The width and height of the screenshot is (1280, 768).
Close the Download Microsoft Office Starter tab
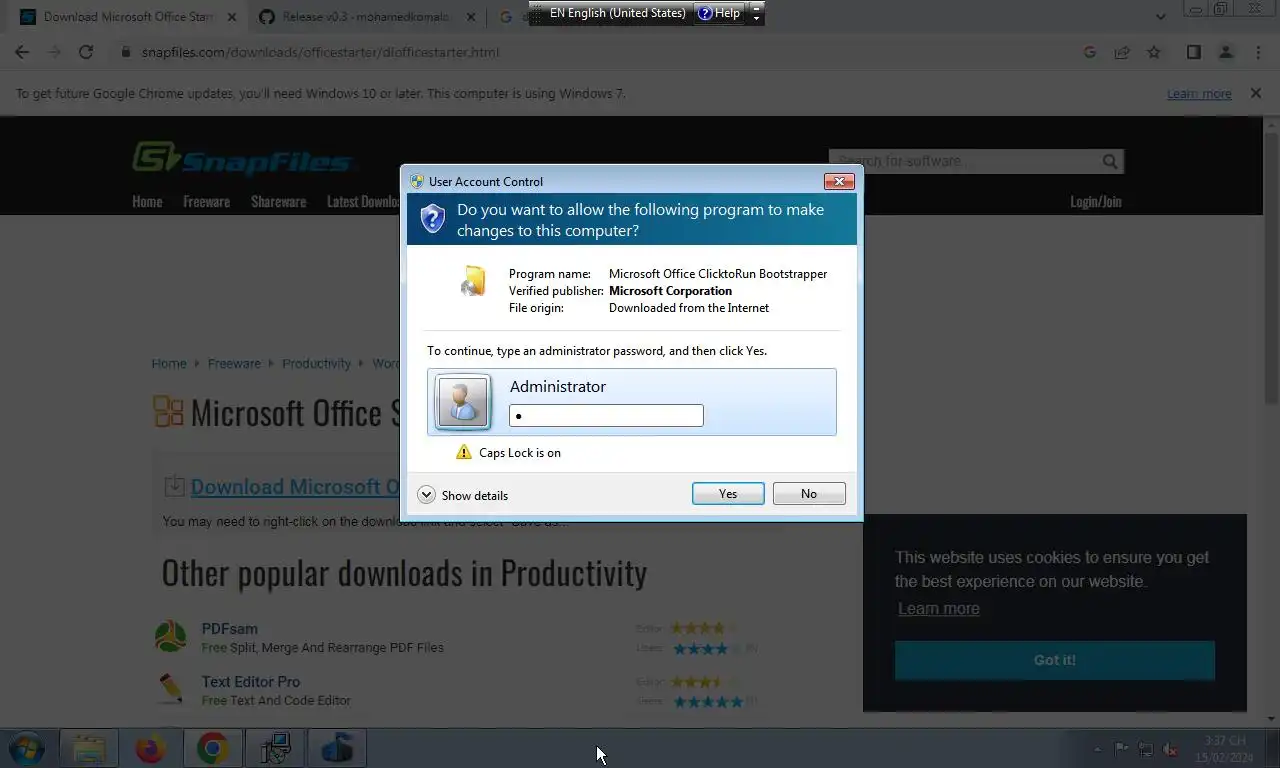click(x=232, y=17)
